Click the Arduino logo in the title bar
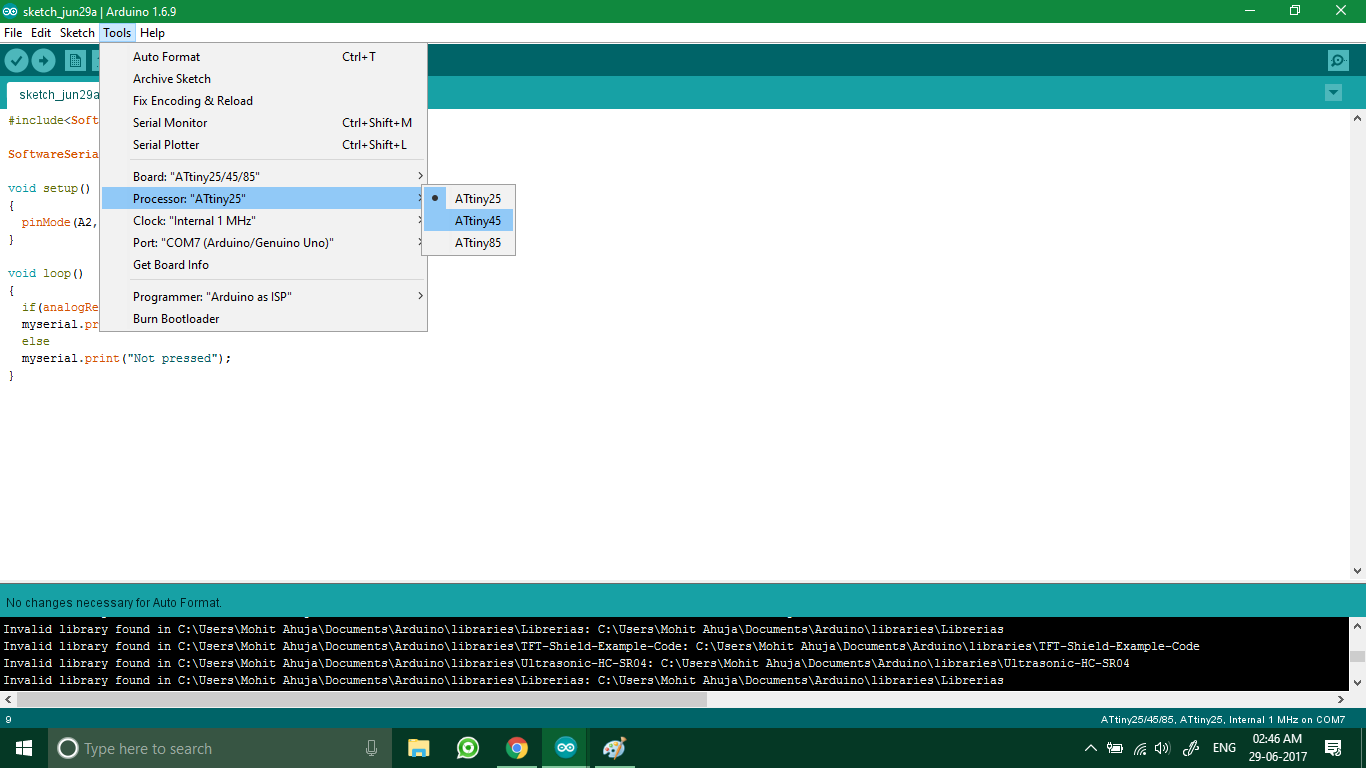1366x768 pixels. pos(10,11)
